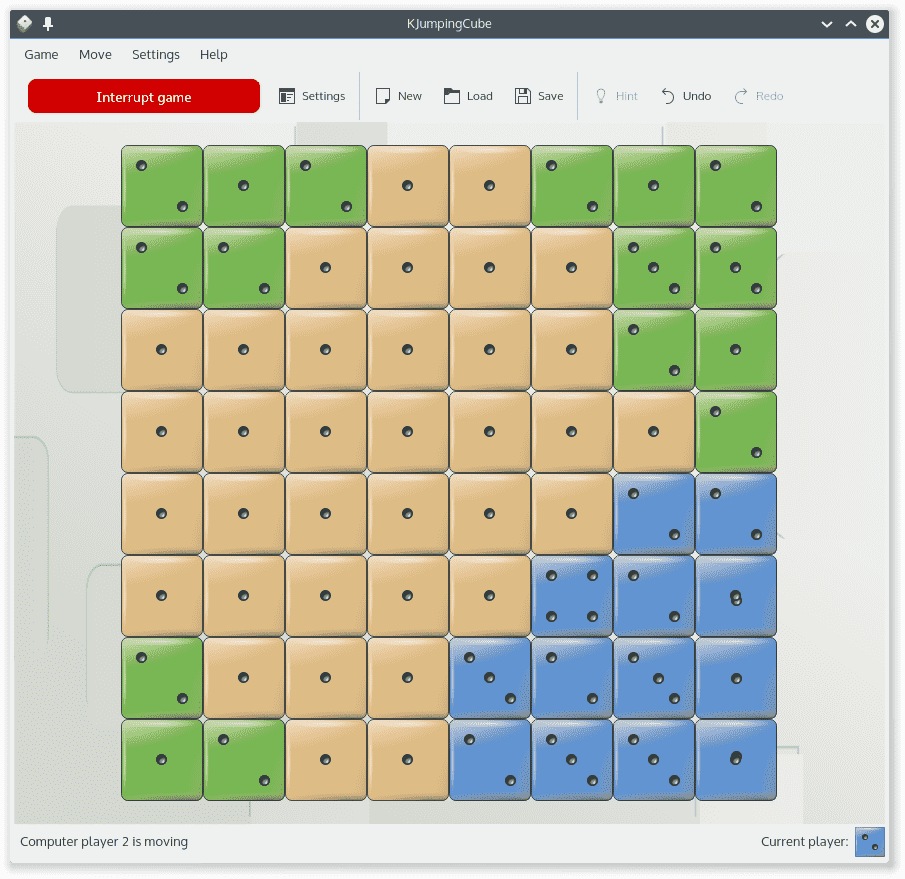Image resolution: width=905 pixels, height=879 pixels.
Task: Open game Settings from the toolbar
Action: pyautogui.click(x=312, y=97)
